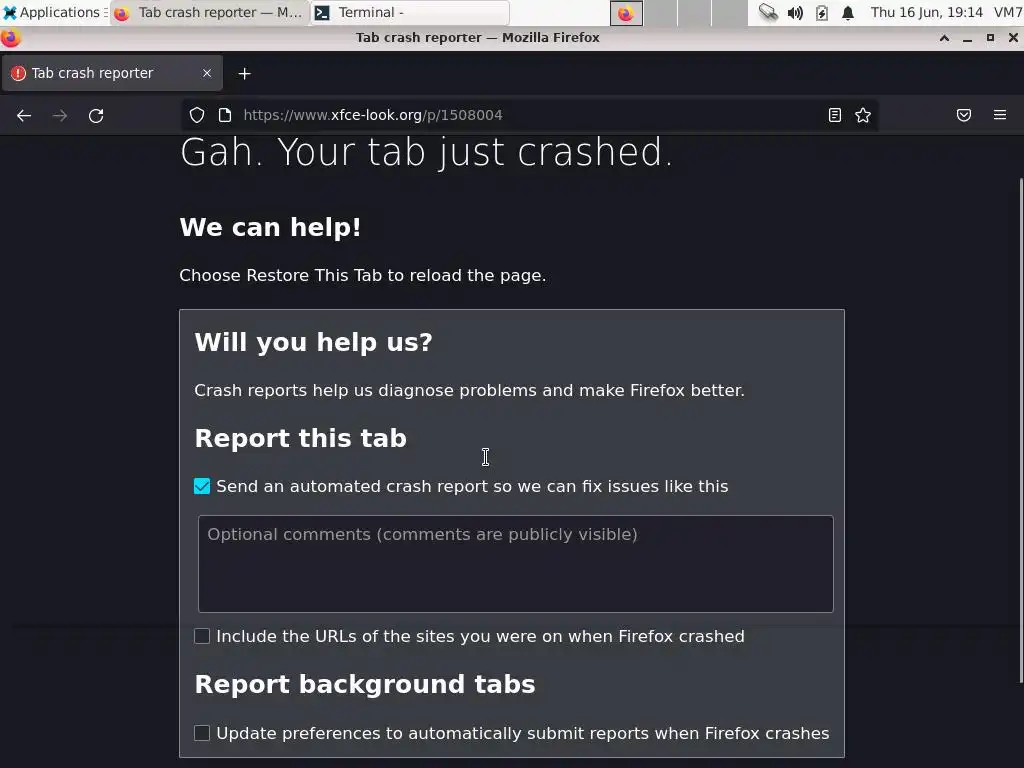Screen dimensions: 1024x768
Task: Click into the Optional comments text area
Action: point(516,564)
